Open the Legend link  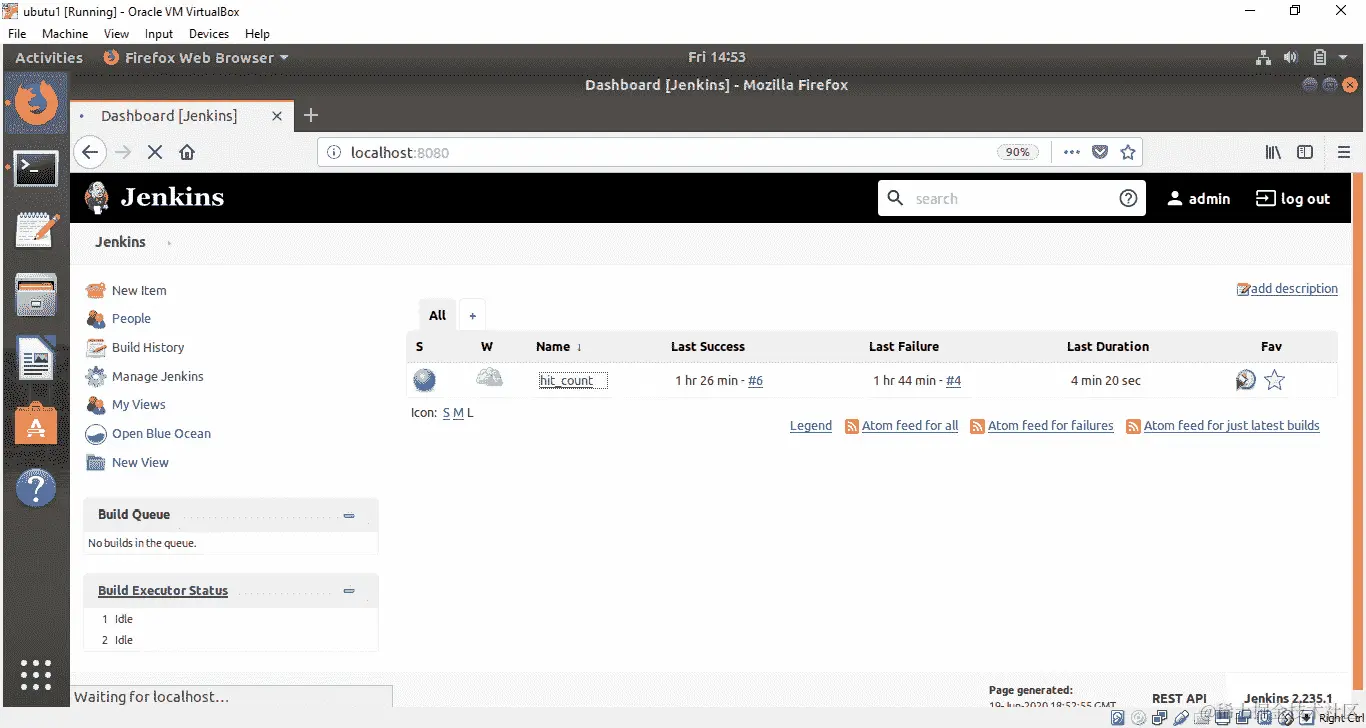[x=811, y=426]
